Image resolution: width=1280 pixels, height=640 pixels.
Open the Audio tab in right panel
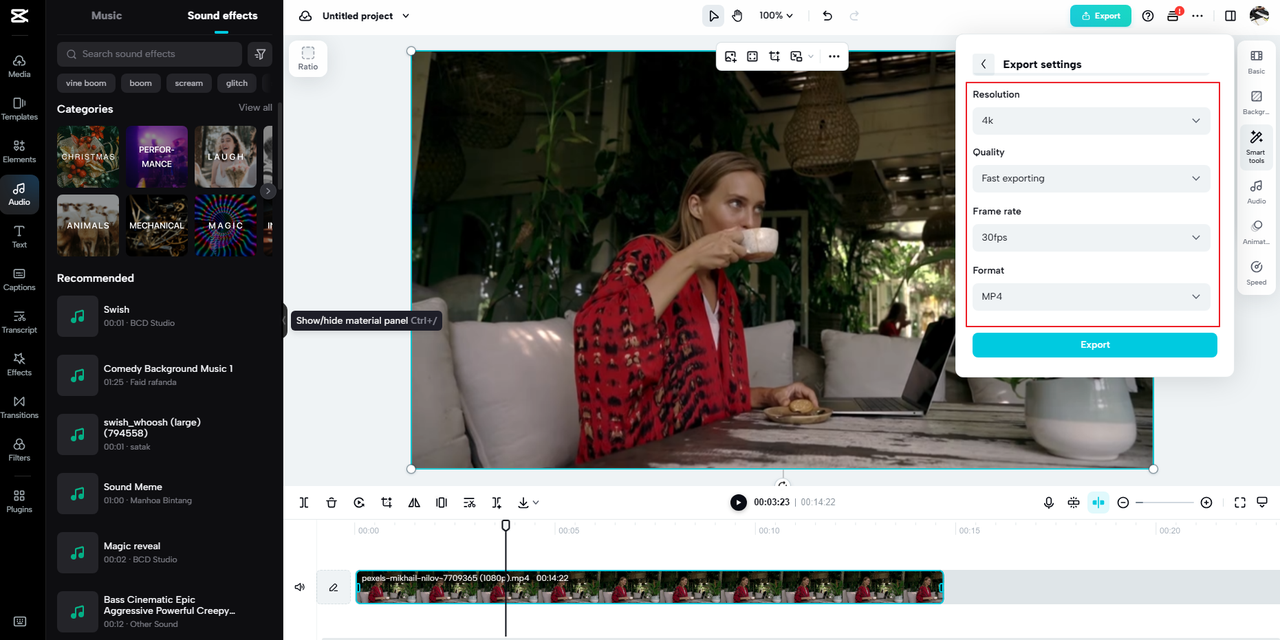click(1256, 192)
